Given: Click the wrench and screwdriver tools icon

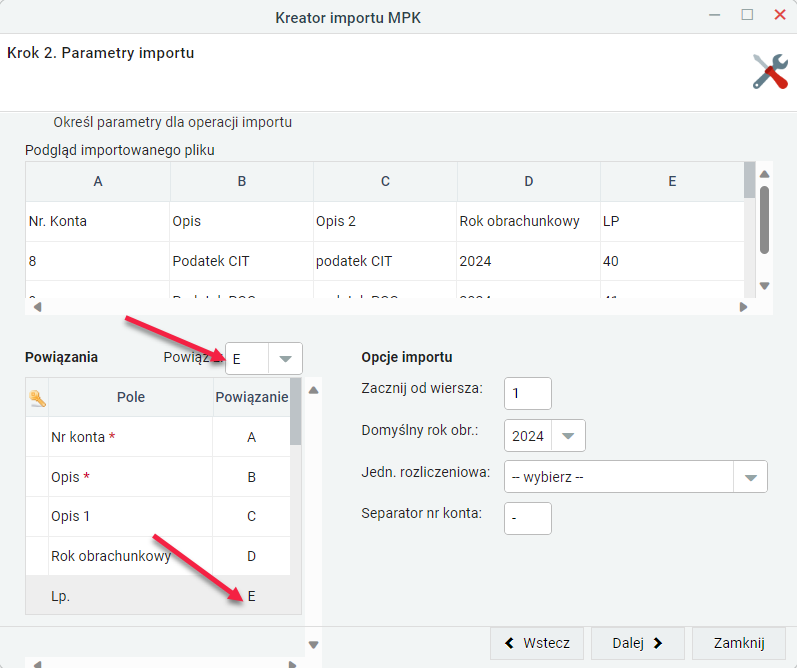Looking at the screenshot, I should tap(770, 71).
